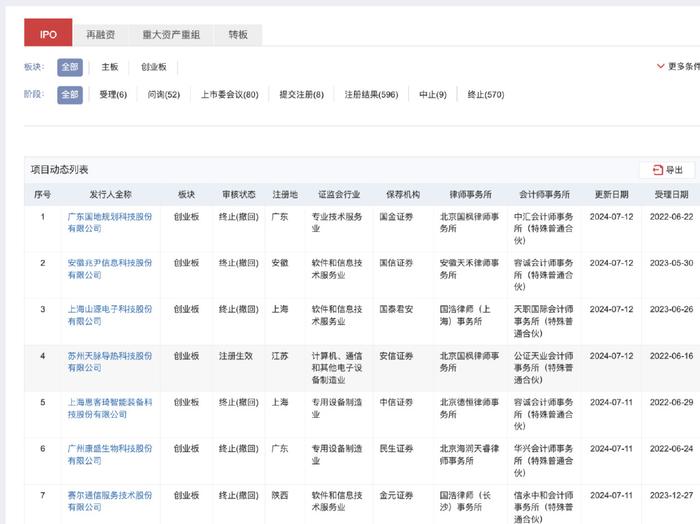Click 金元证券 sponsor cell

pos(396,495)
